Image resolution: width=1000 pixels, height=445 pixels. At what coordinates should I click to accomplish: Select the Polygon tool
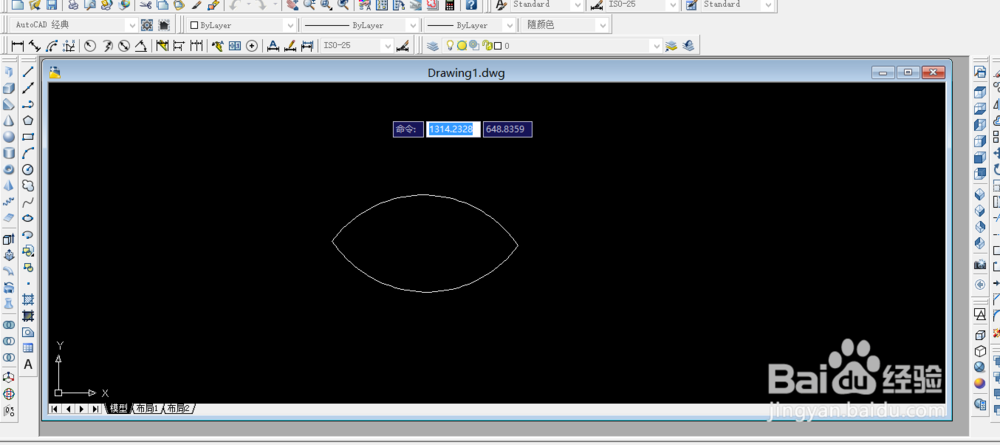[x=28, y=120]
